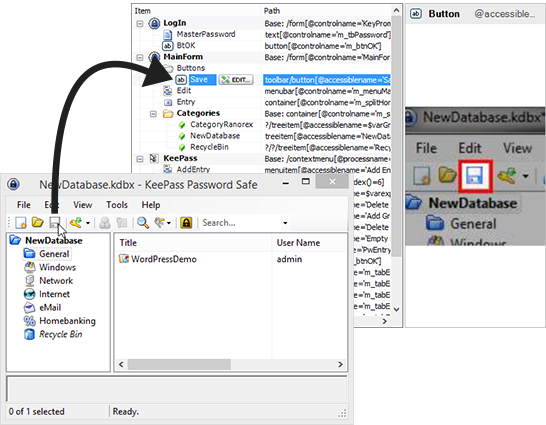Open the Add Entry key dropdown arrow
This screenshot has width=546, height=425.
point(88,223)
